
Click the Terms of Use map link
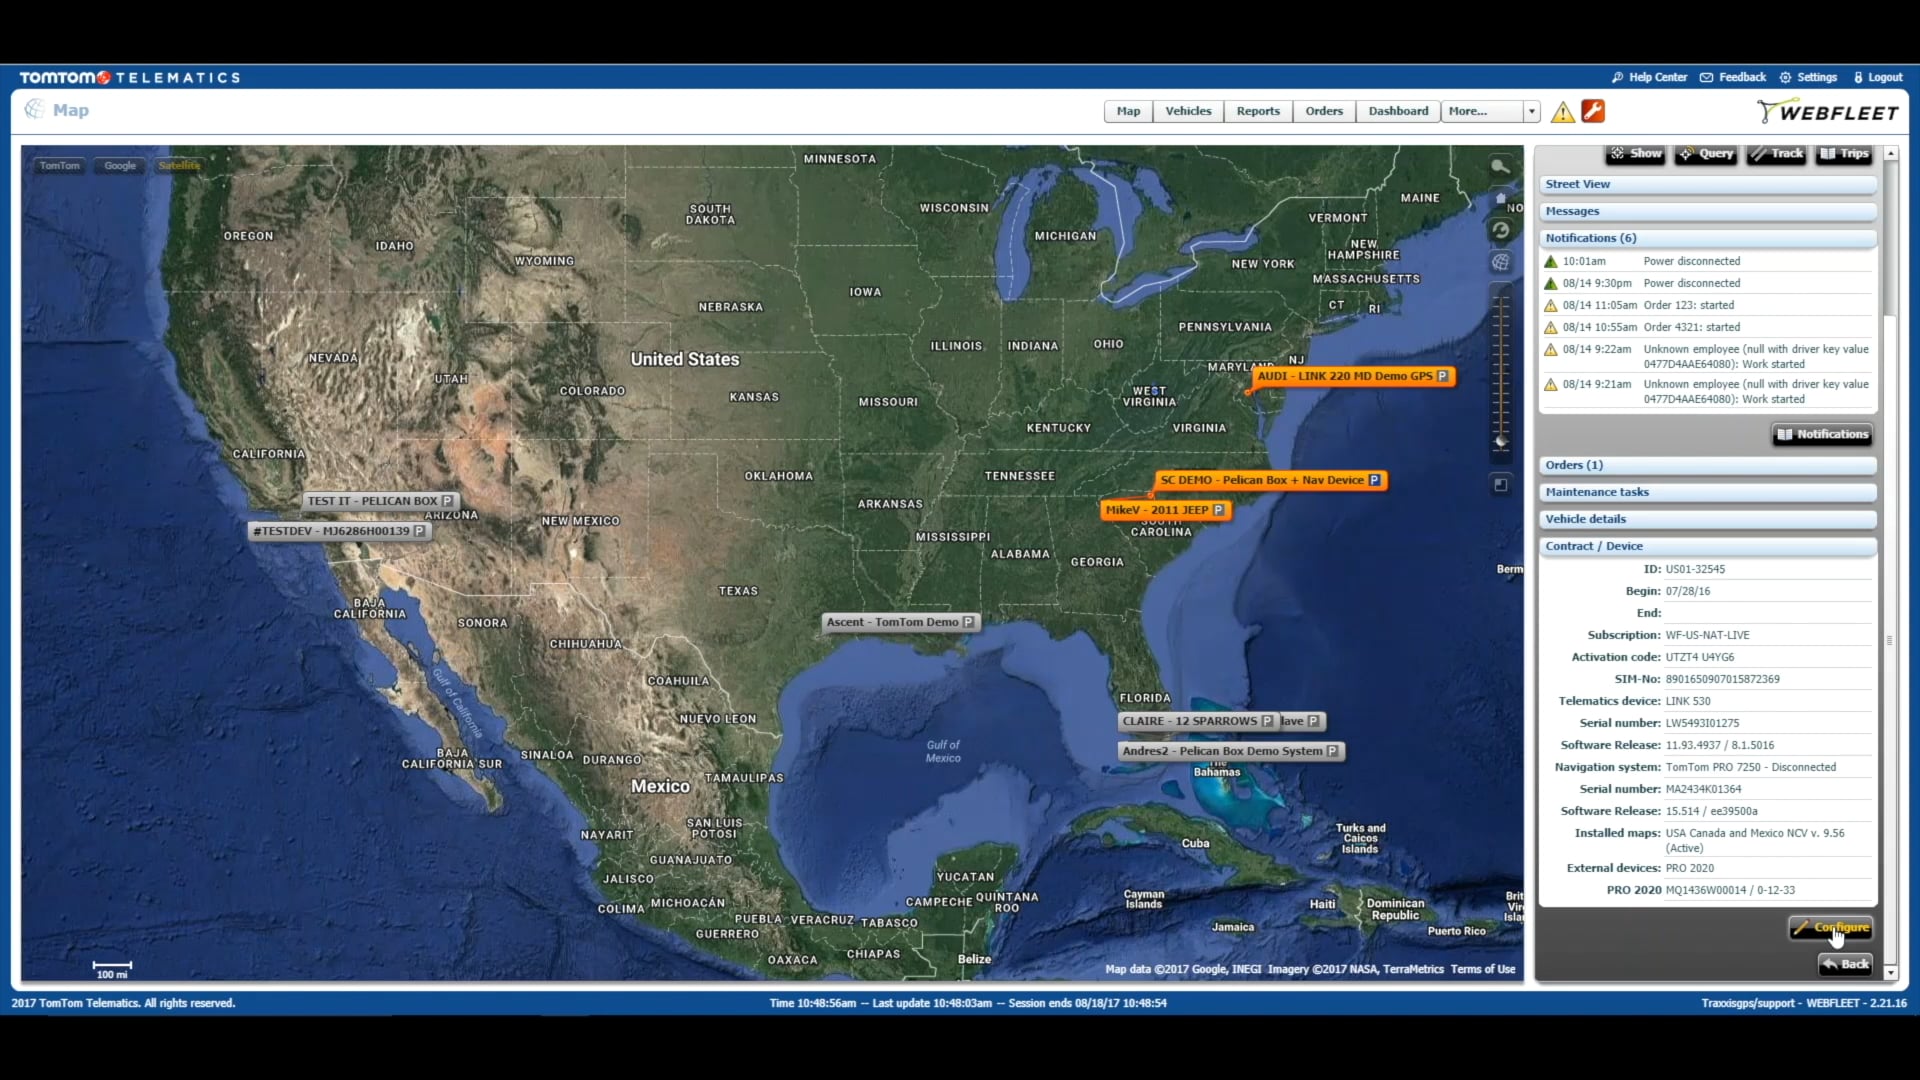1482,969
